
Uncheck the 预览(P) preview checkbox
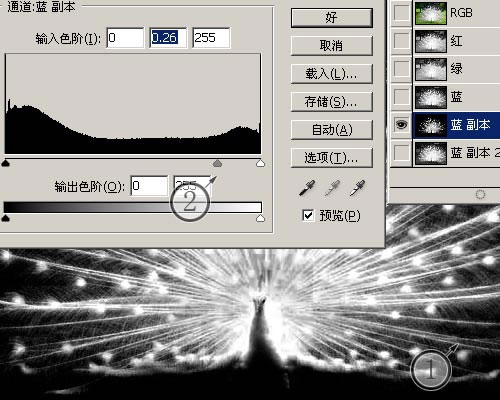tap(308, 215)
